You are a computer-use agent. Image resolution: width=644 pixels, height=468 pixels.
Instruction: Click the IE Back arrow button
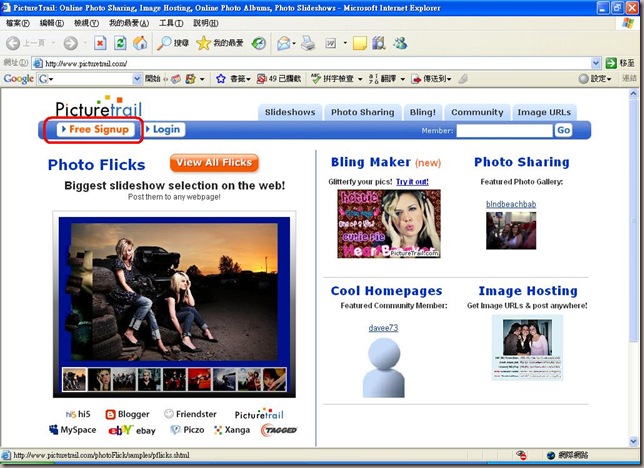(x=13, y=43)
